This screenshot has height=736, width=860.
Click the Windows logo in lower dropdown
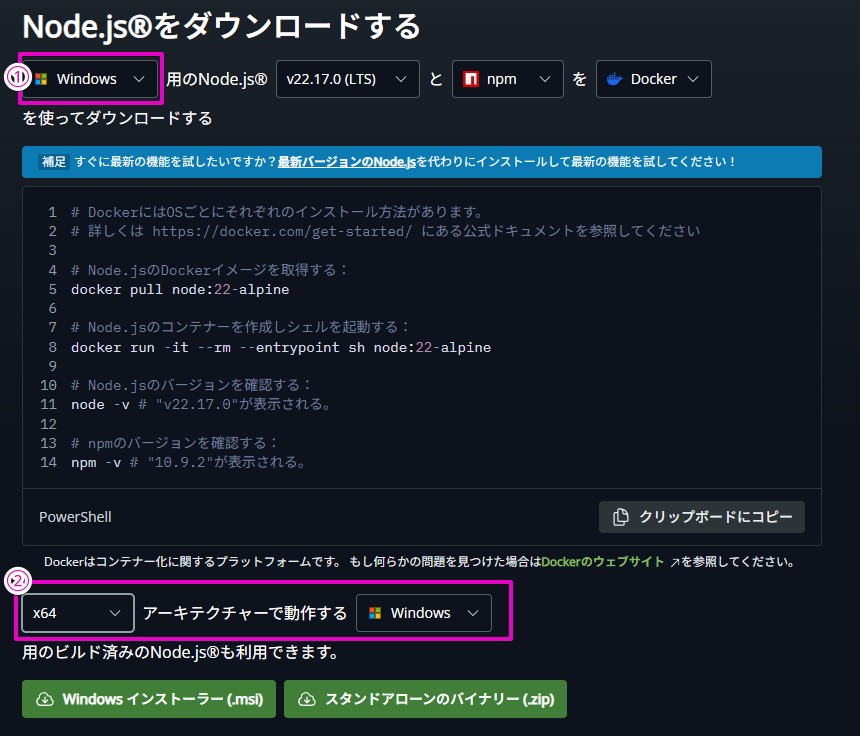[x=375, y=613]
